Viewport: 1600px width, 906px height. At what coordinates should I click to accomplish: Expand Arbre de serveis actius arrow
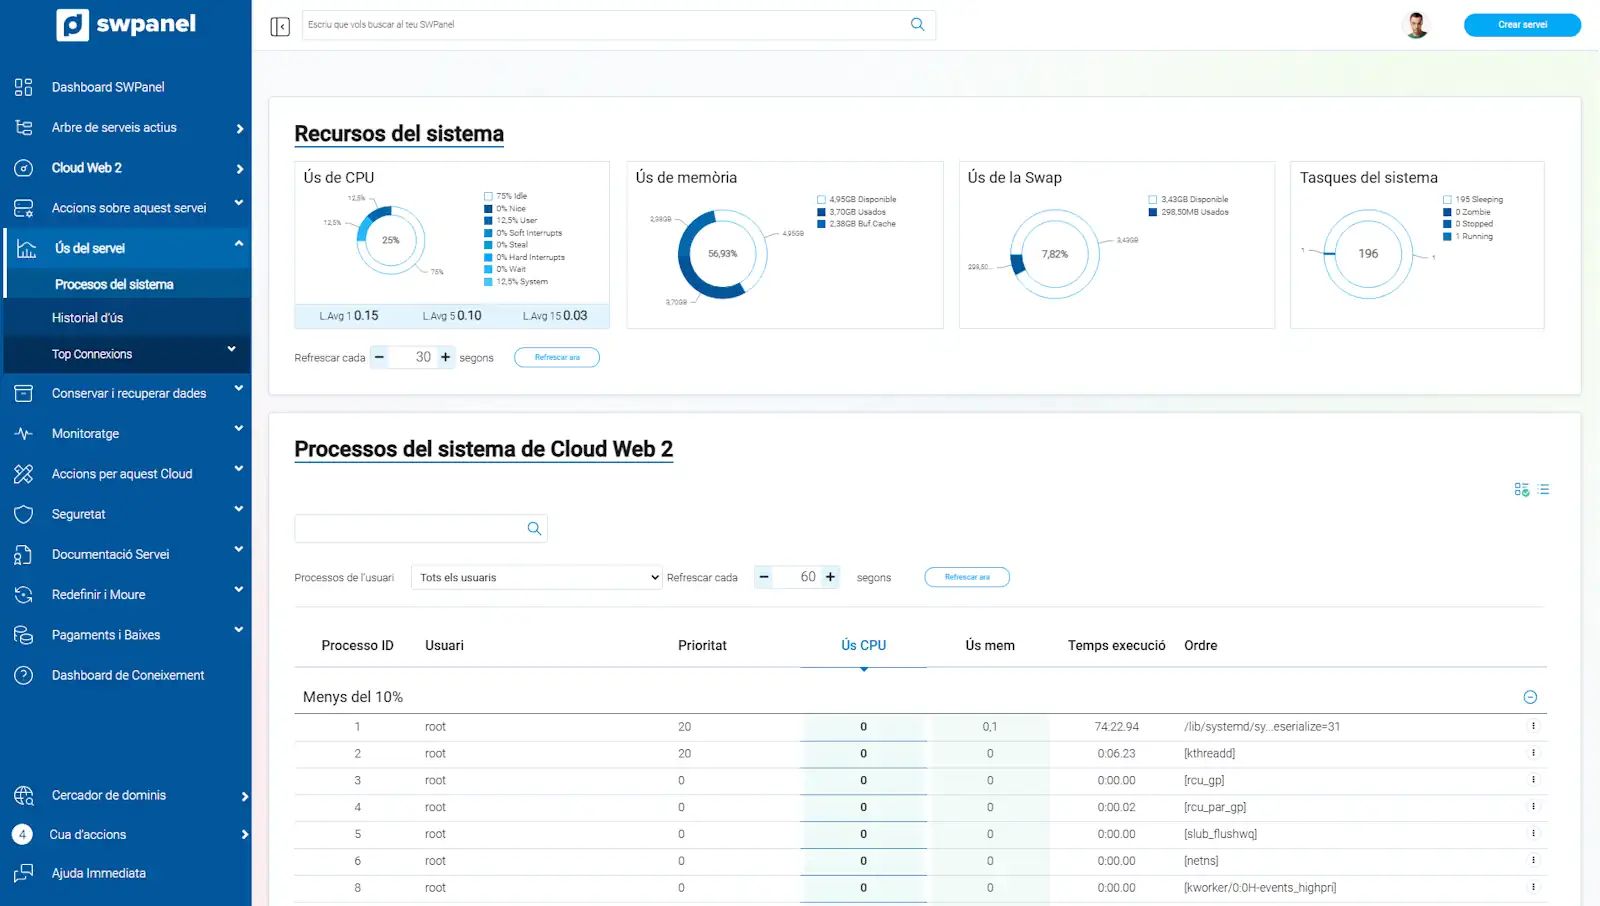pyautogui.click(x=240, y=128)
